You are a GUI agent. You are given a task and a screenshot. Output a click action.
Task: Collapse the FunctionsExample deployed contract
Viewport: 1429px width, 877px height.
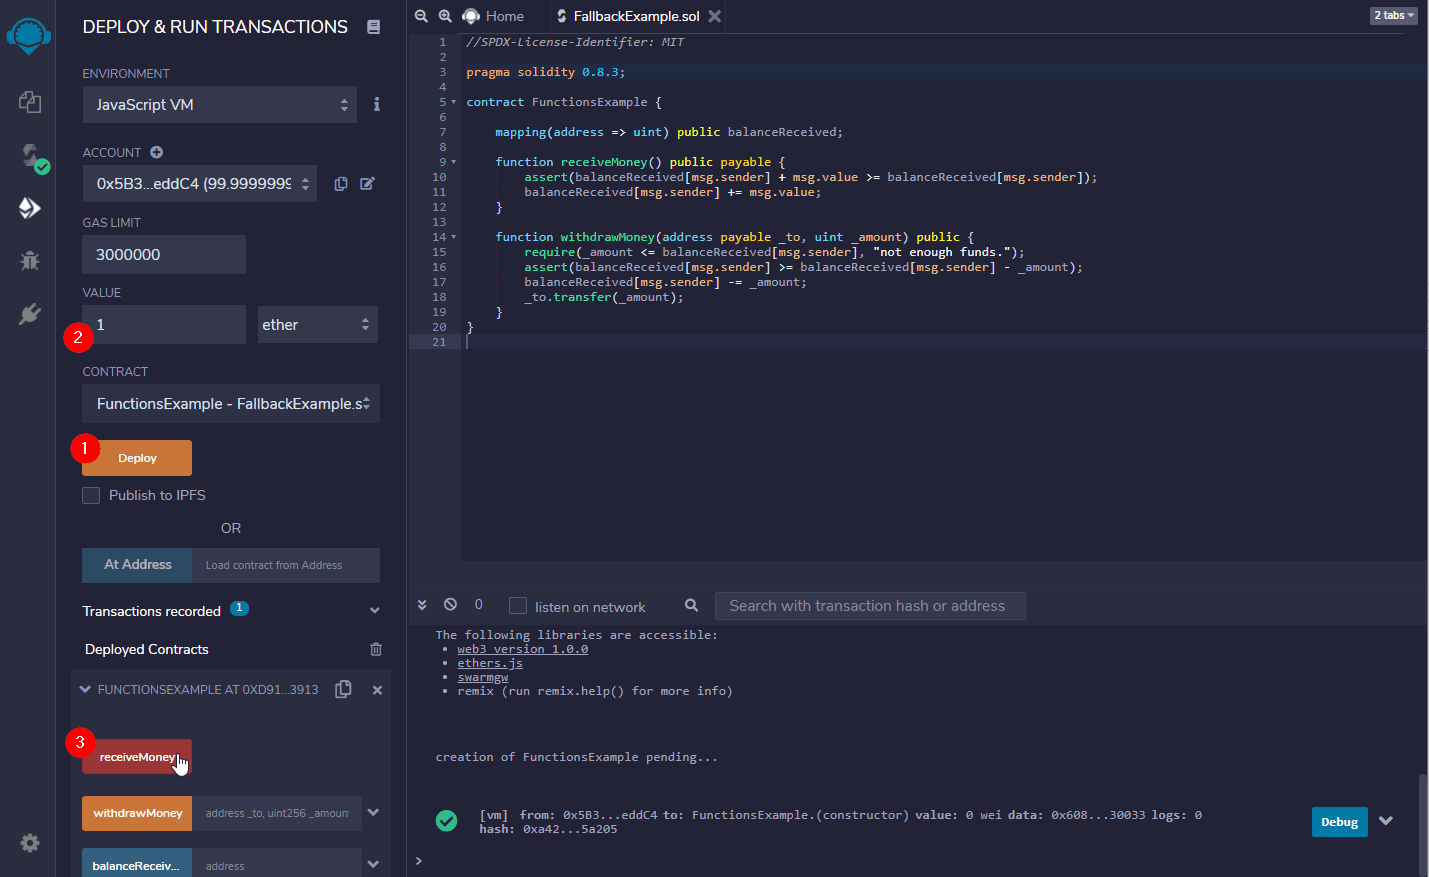tap(85, 690)
